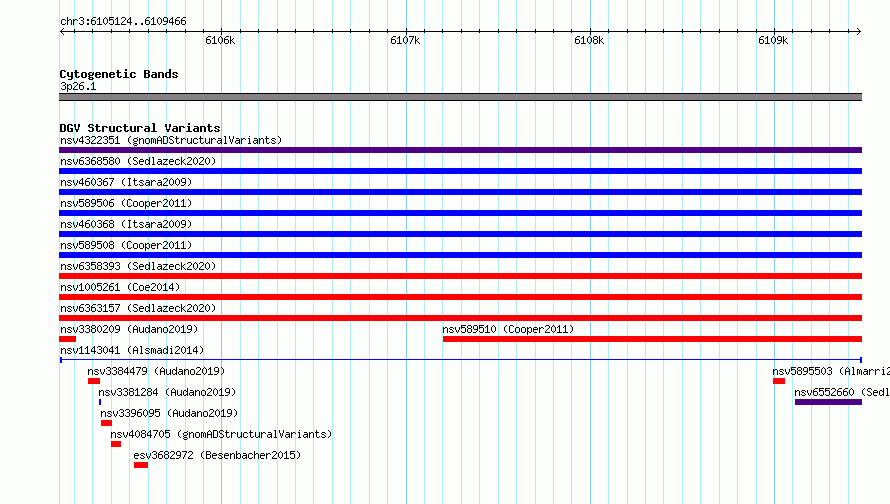The width and height of the screenshot is (890, 504).
Task: Open nsv4084705 (gnomADStructuralVariants) label
Action: pos(221,434)
